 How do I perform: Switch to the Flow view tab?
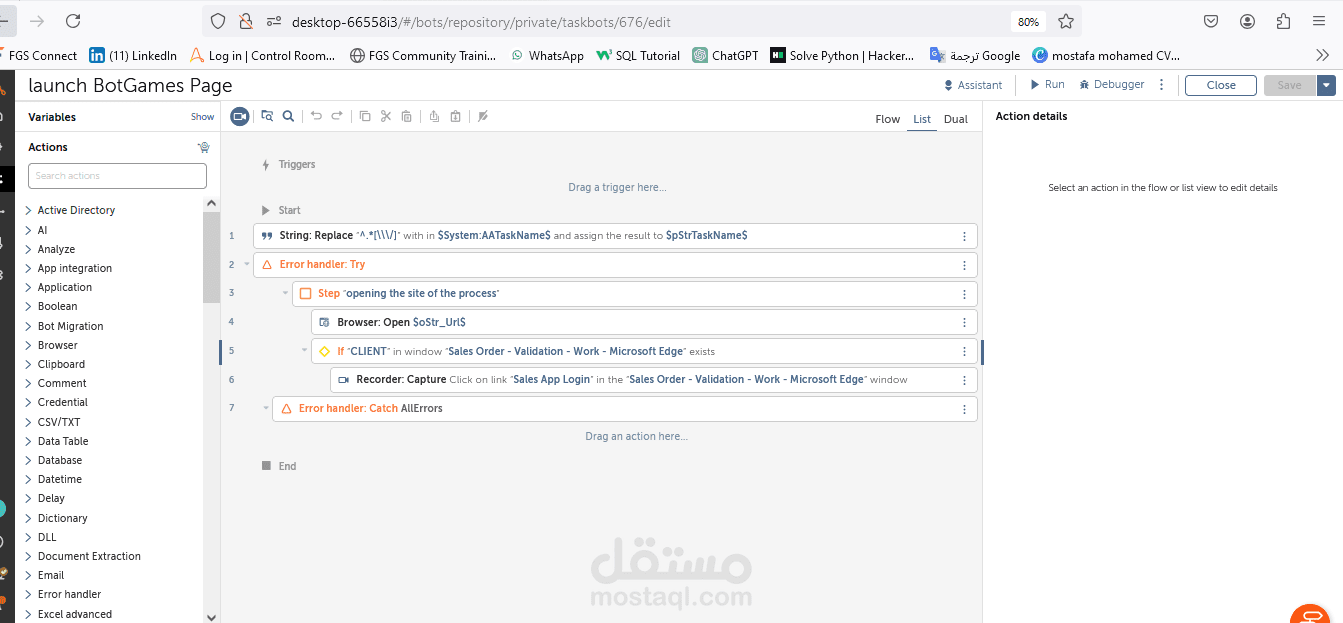[x=887, y=118]
